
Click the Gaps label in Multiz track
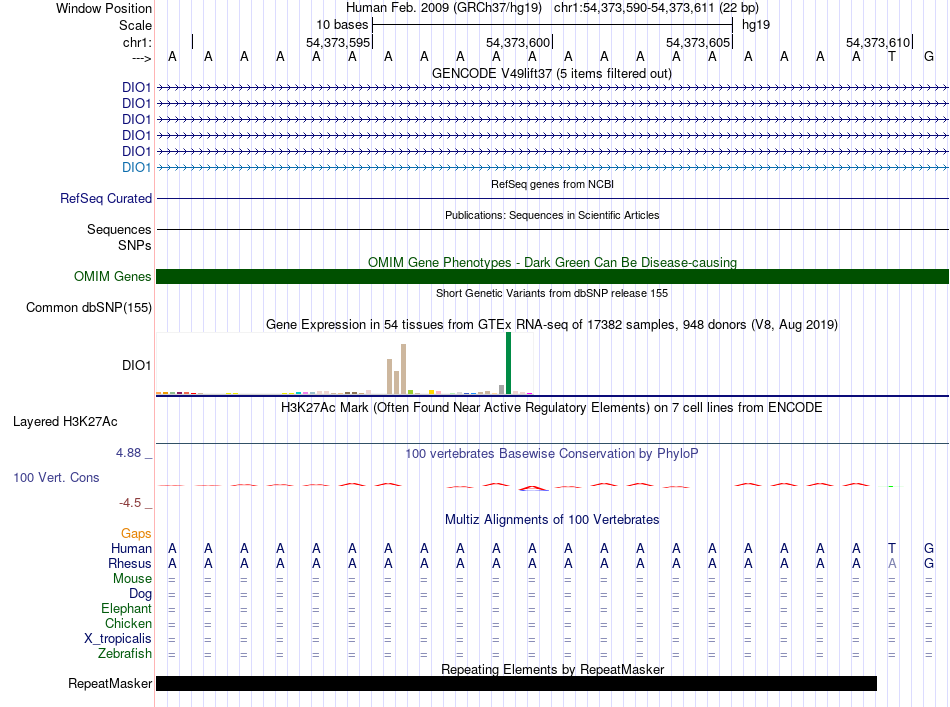tap(136, 534)
